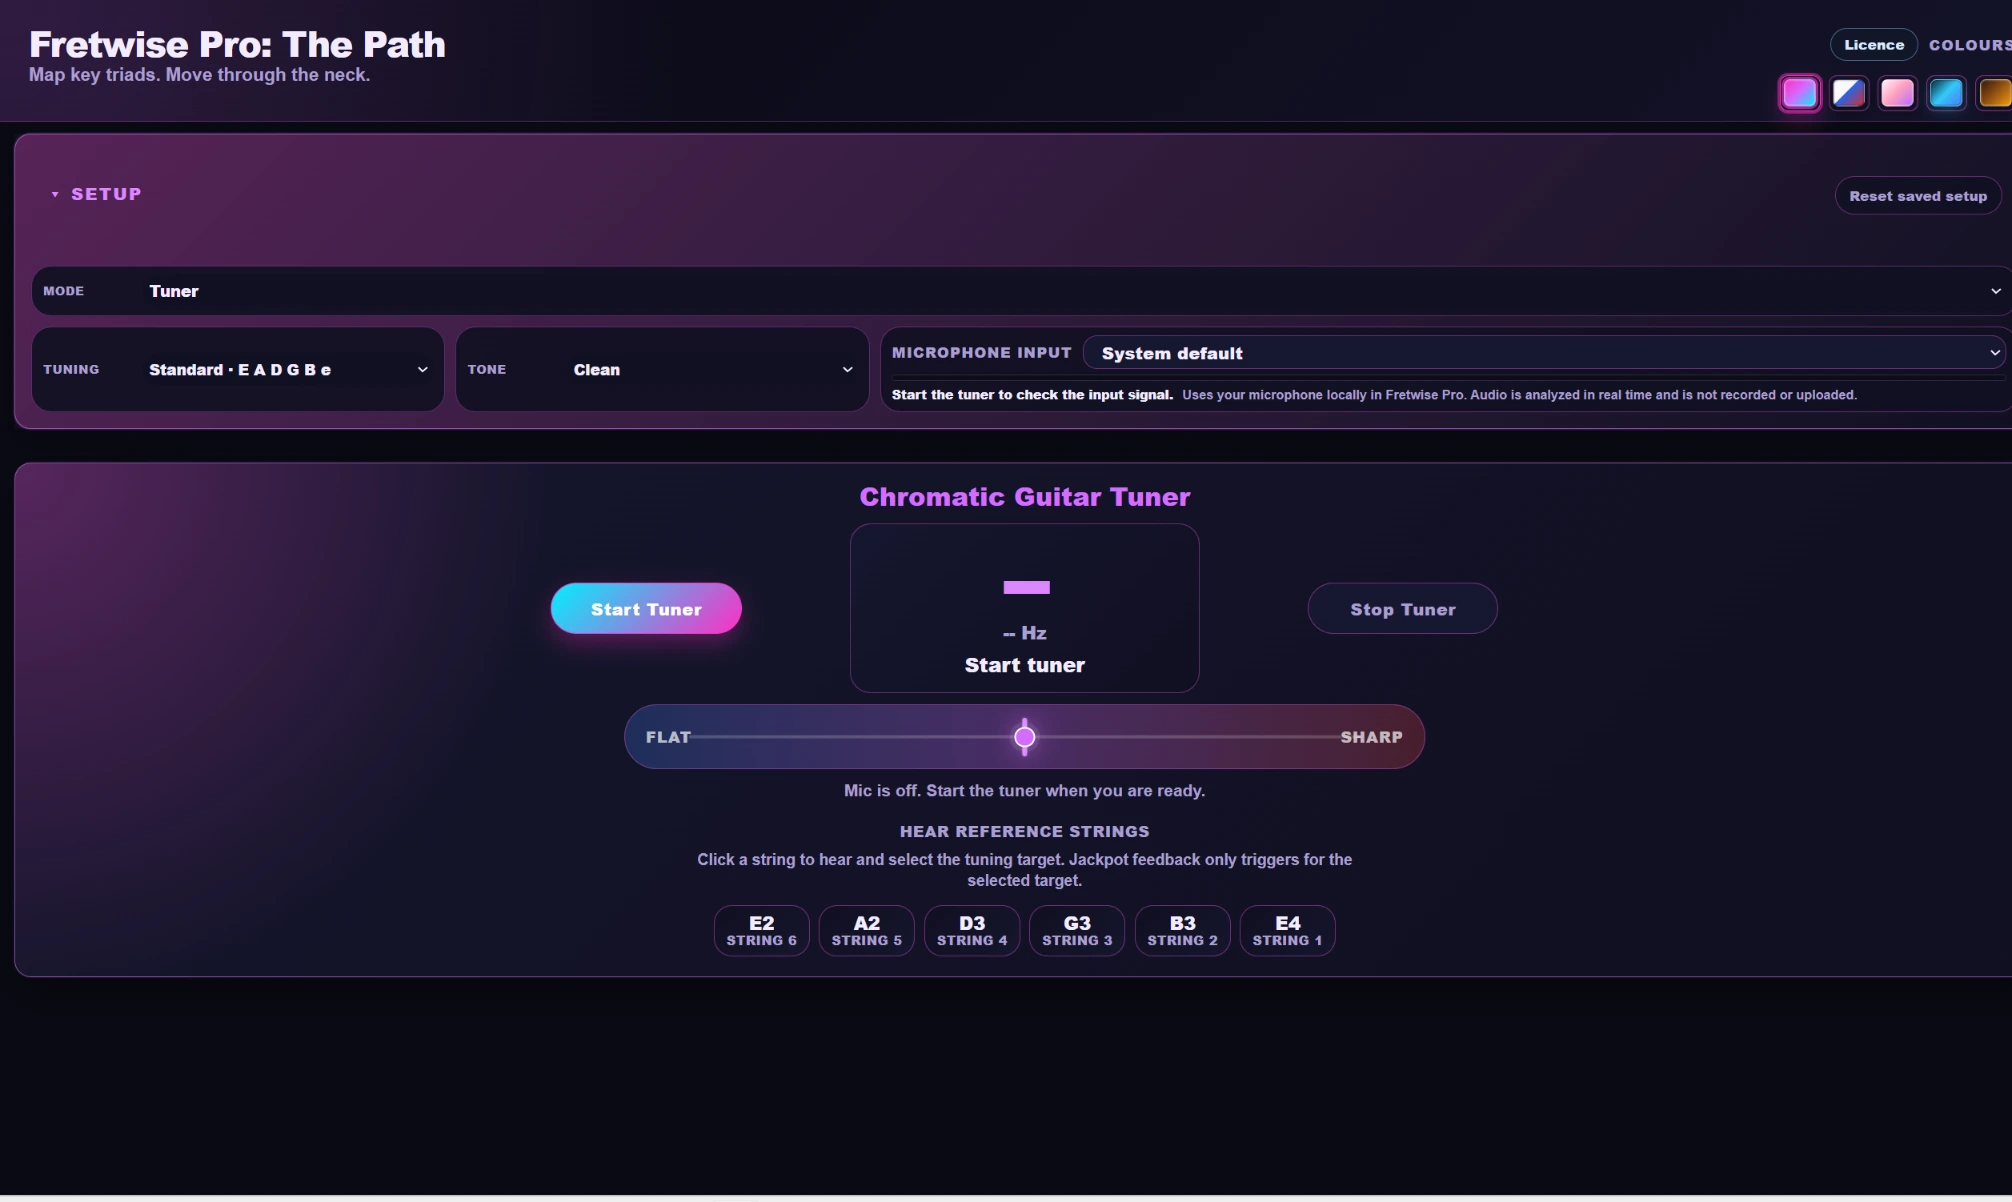
Task: Click the COLOURS label
Action: 1970,45
